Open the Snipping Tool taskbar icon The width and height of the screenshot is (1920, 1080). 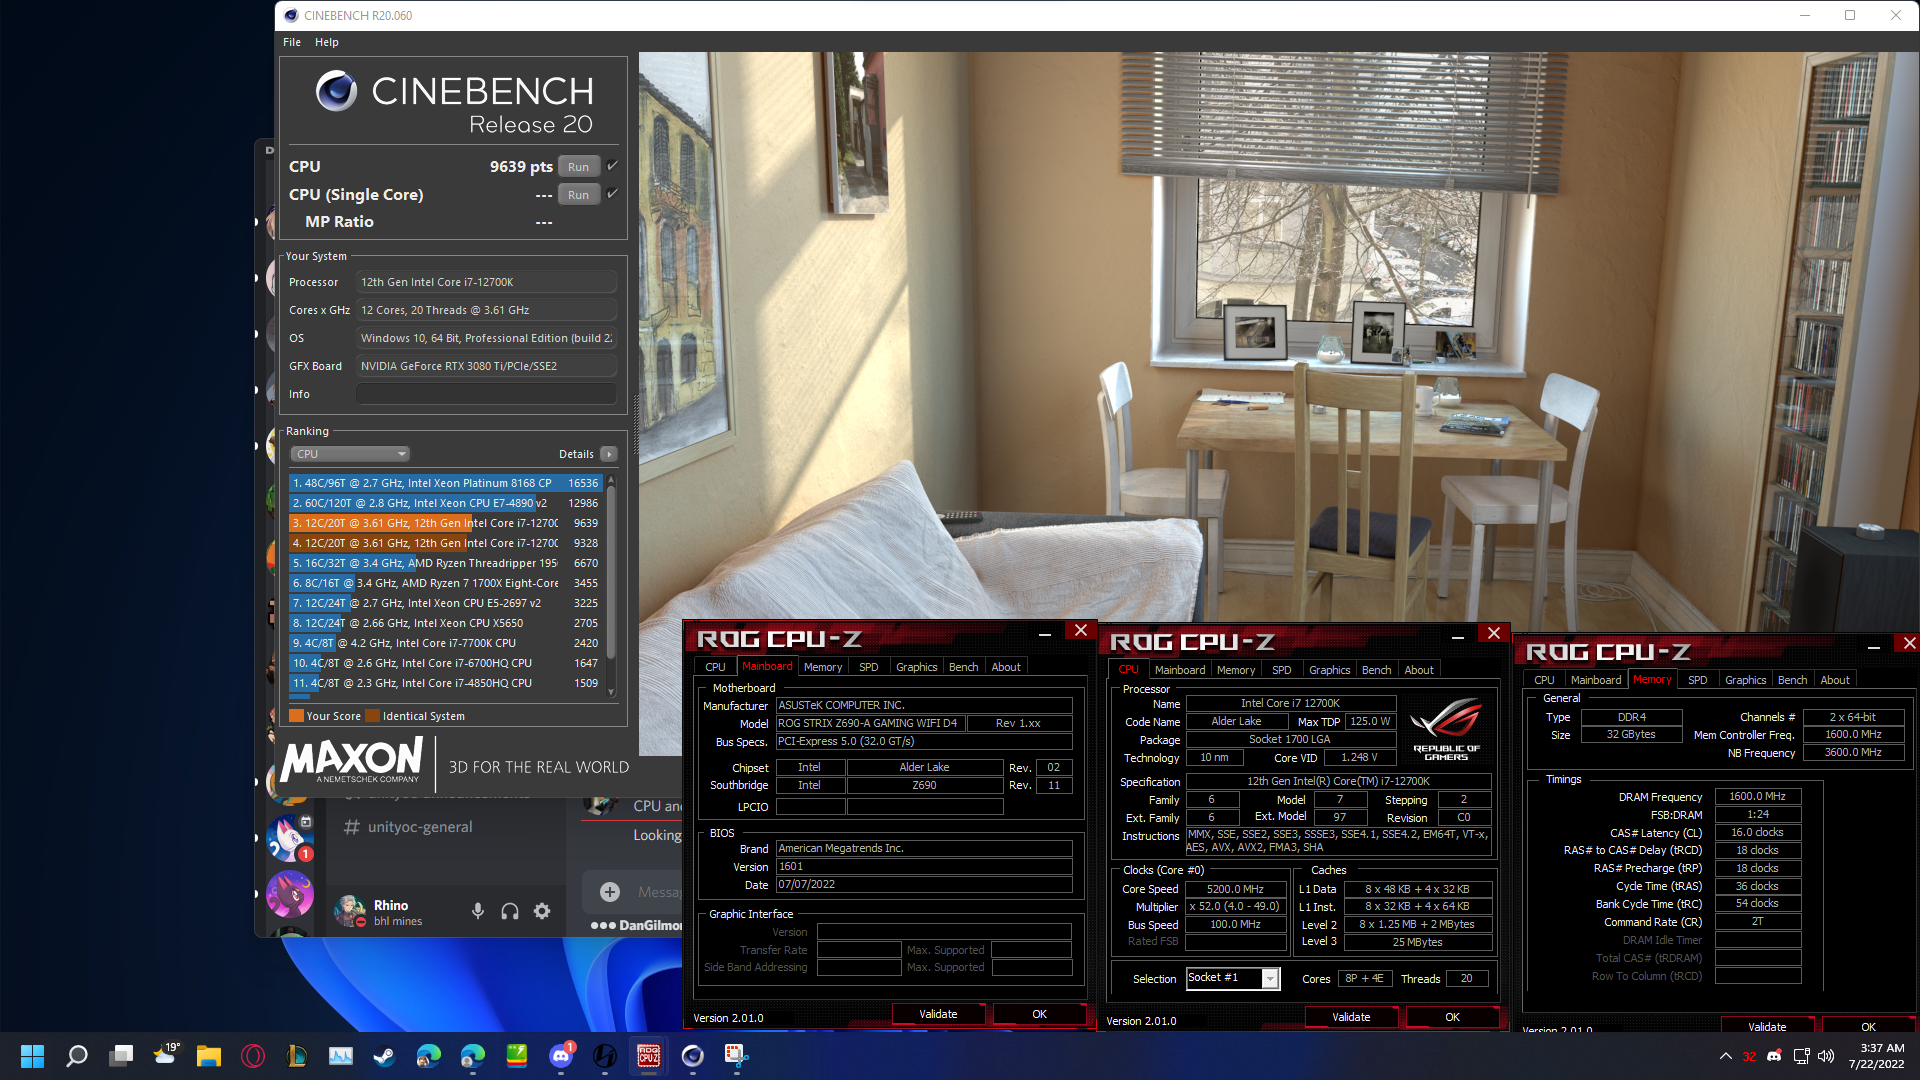click(737, 1056)
